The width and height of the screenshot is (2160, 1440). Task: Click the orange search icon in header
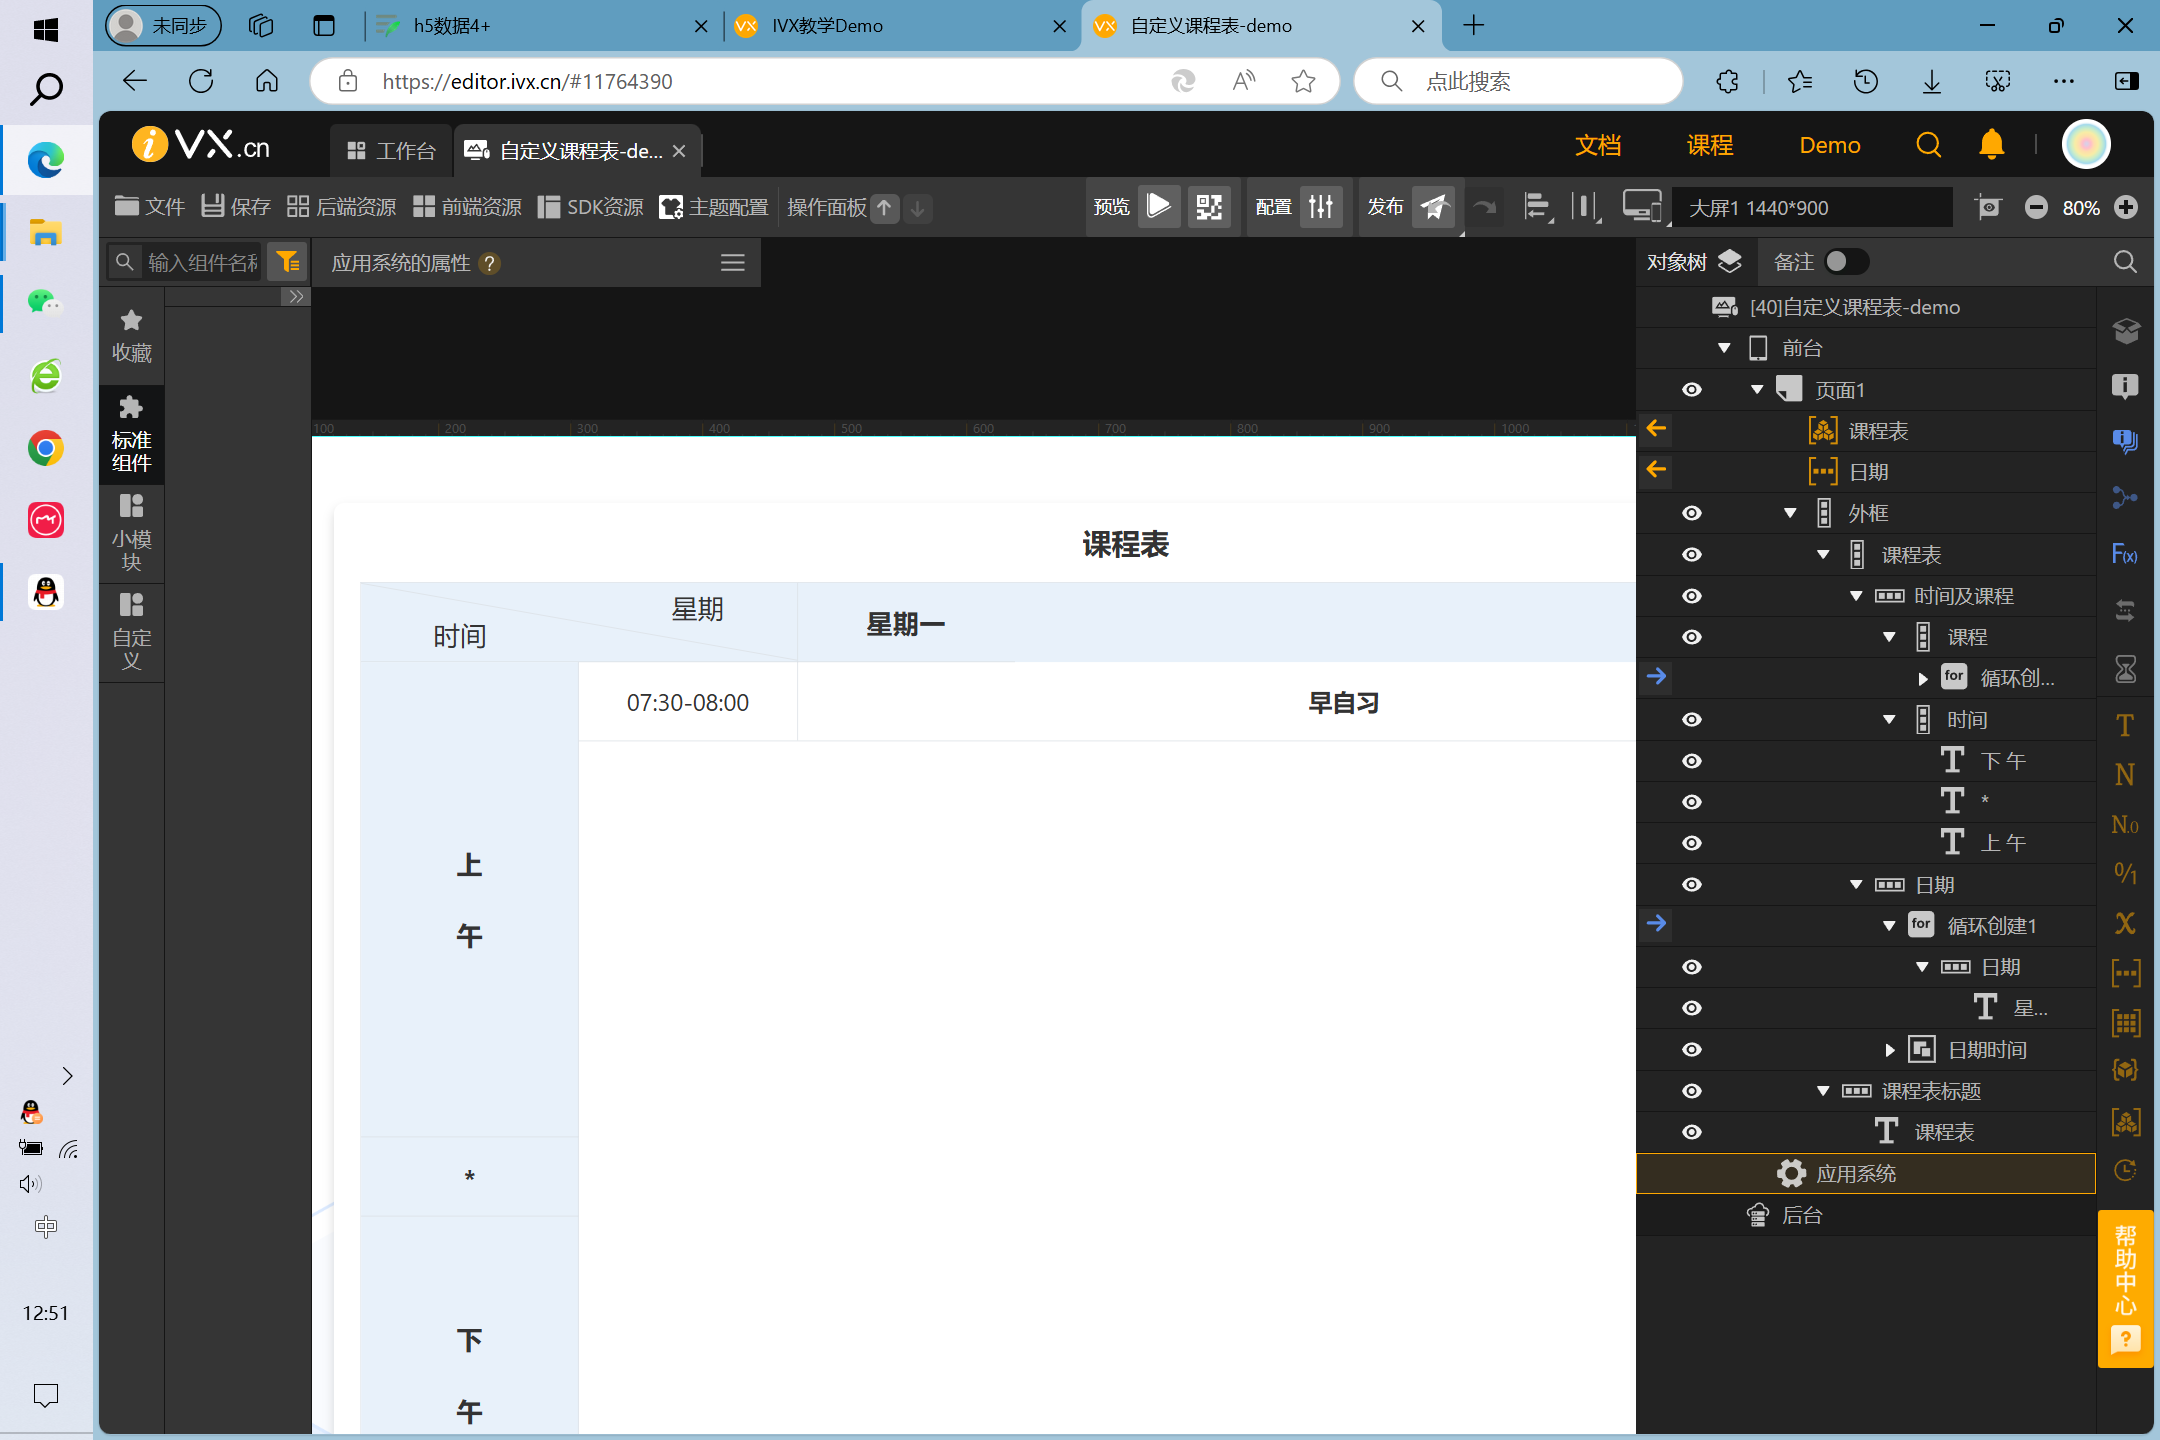coord(1928,146)
